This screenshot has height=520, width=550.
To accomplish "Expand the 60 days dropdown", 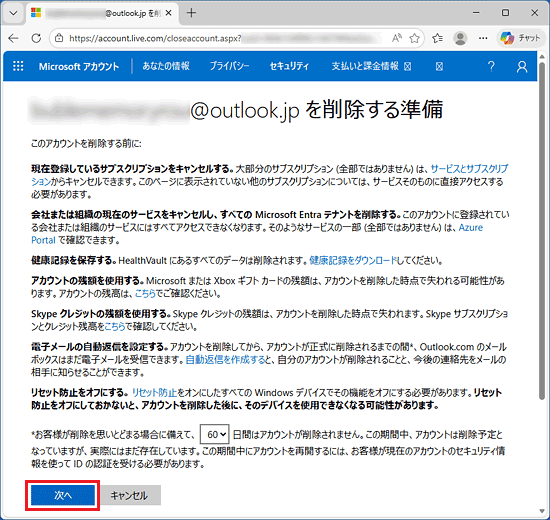I will tap(215, 434).
